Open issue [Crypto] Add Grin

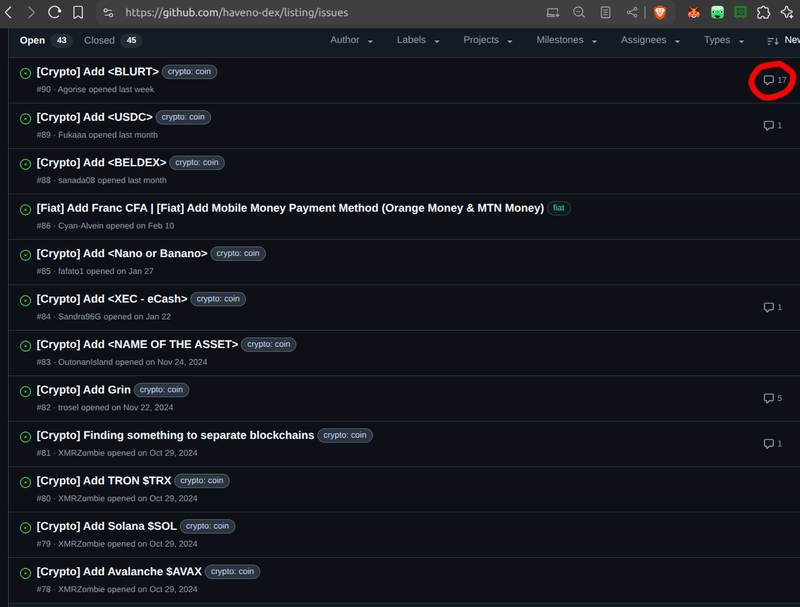[x=84, y=390]
